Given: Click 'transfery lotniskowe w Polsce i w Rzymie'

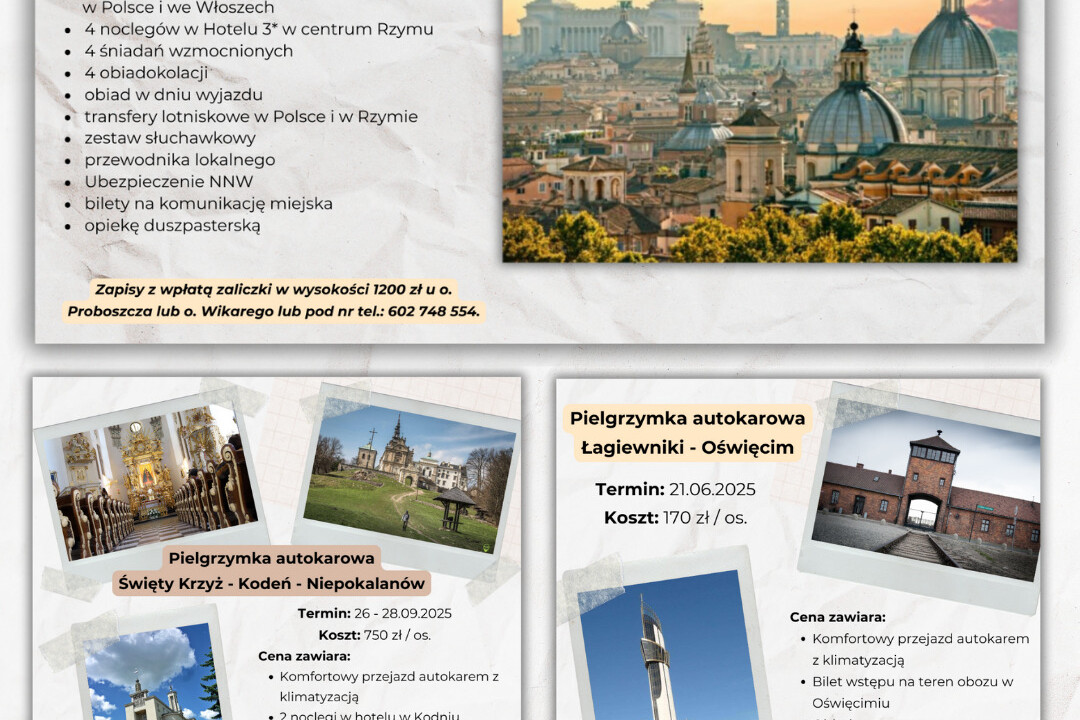Looking at the screenshot, I should point(251,117).
